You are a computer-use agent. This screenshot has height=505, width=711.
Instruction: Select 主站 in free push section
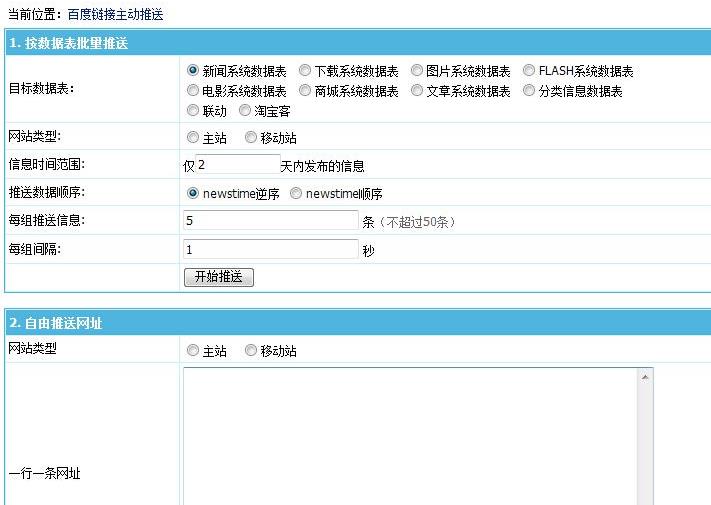tap(193, 351)
